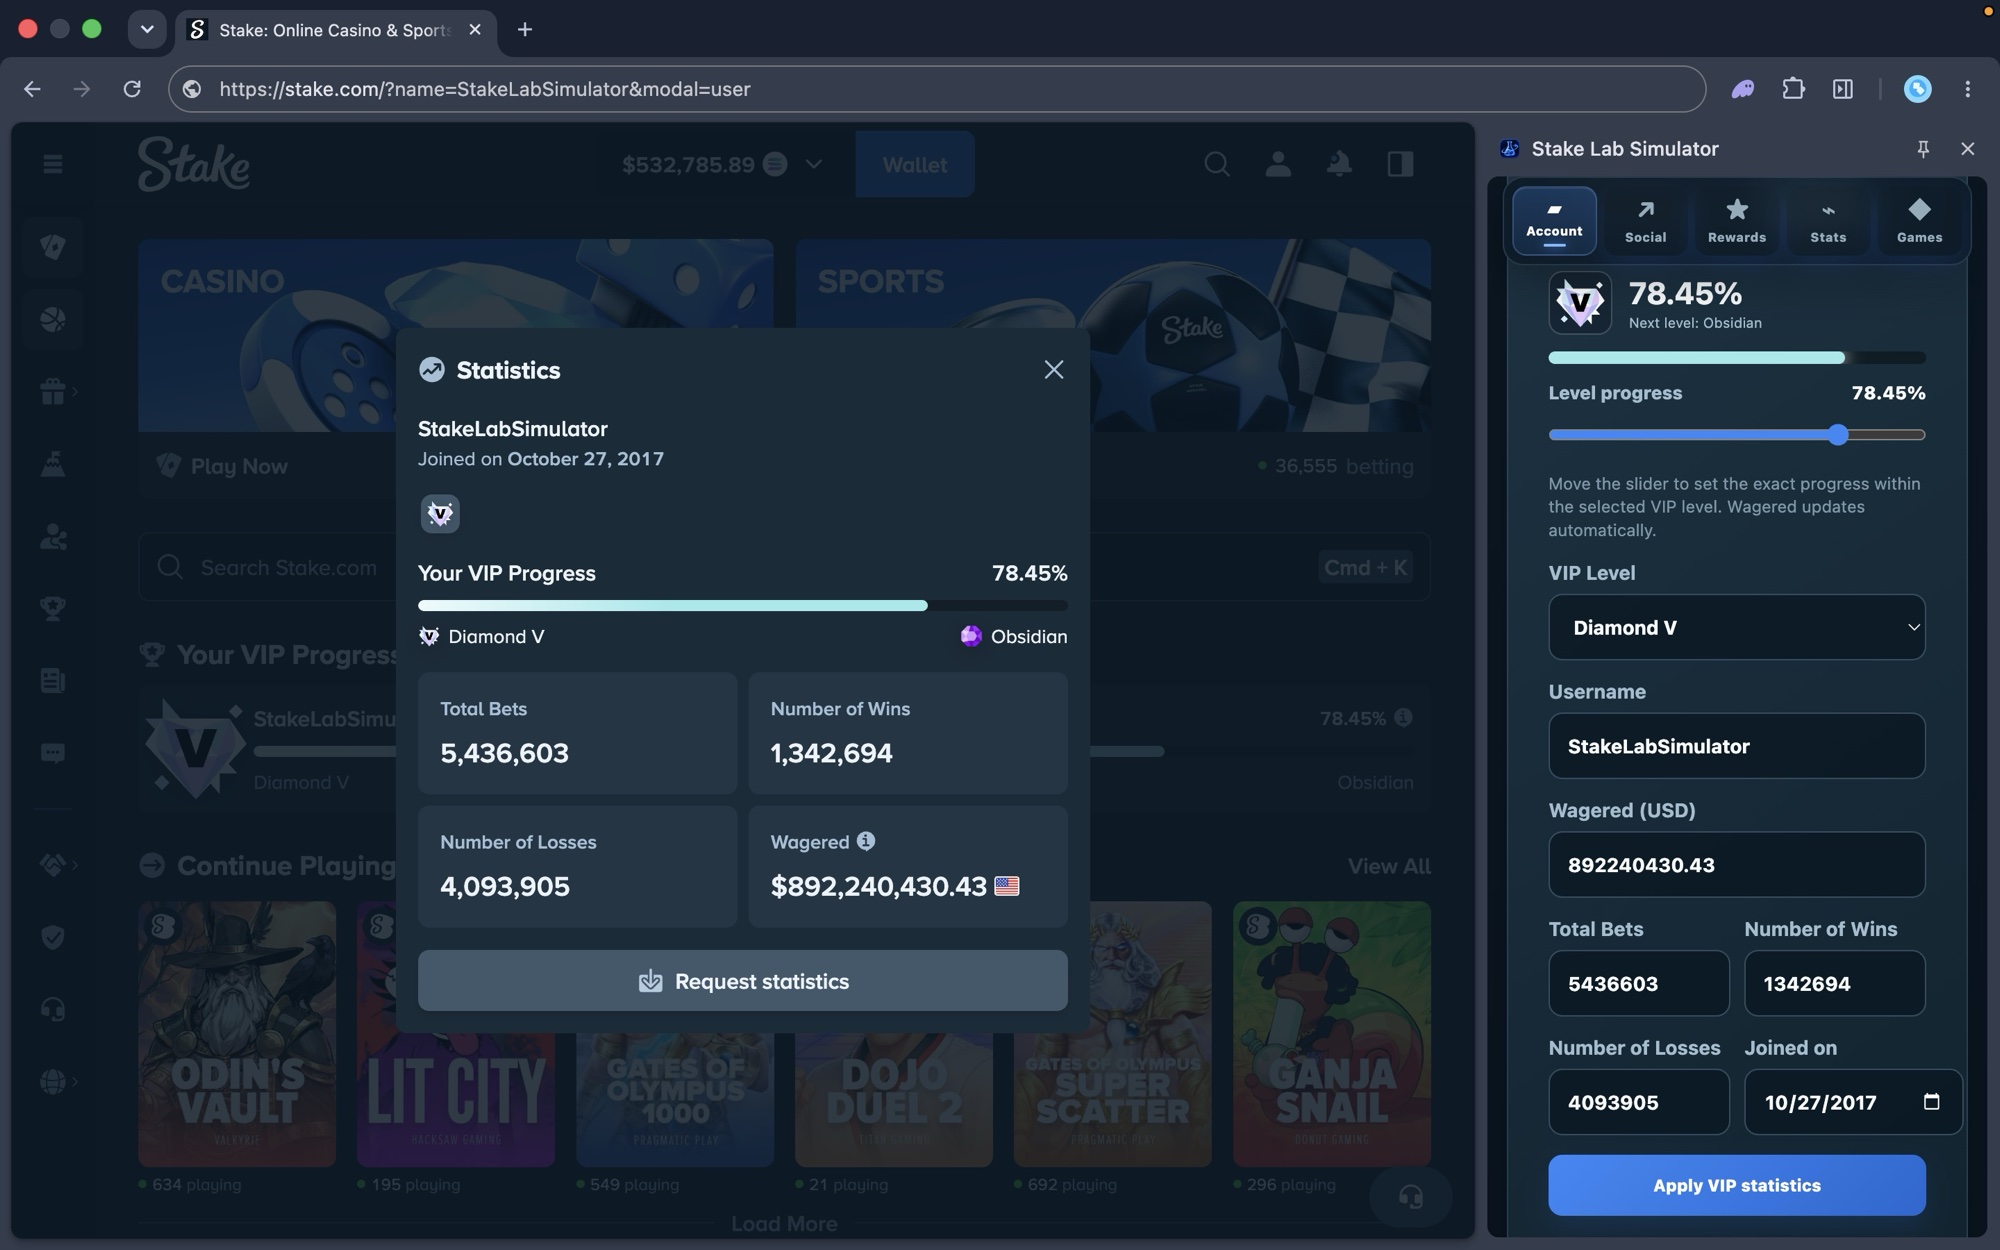
Task: Click Load More at page bottom
Action: tap(784, 1224)
